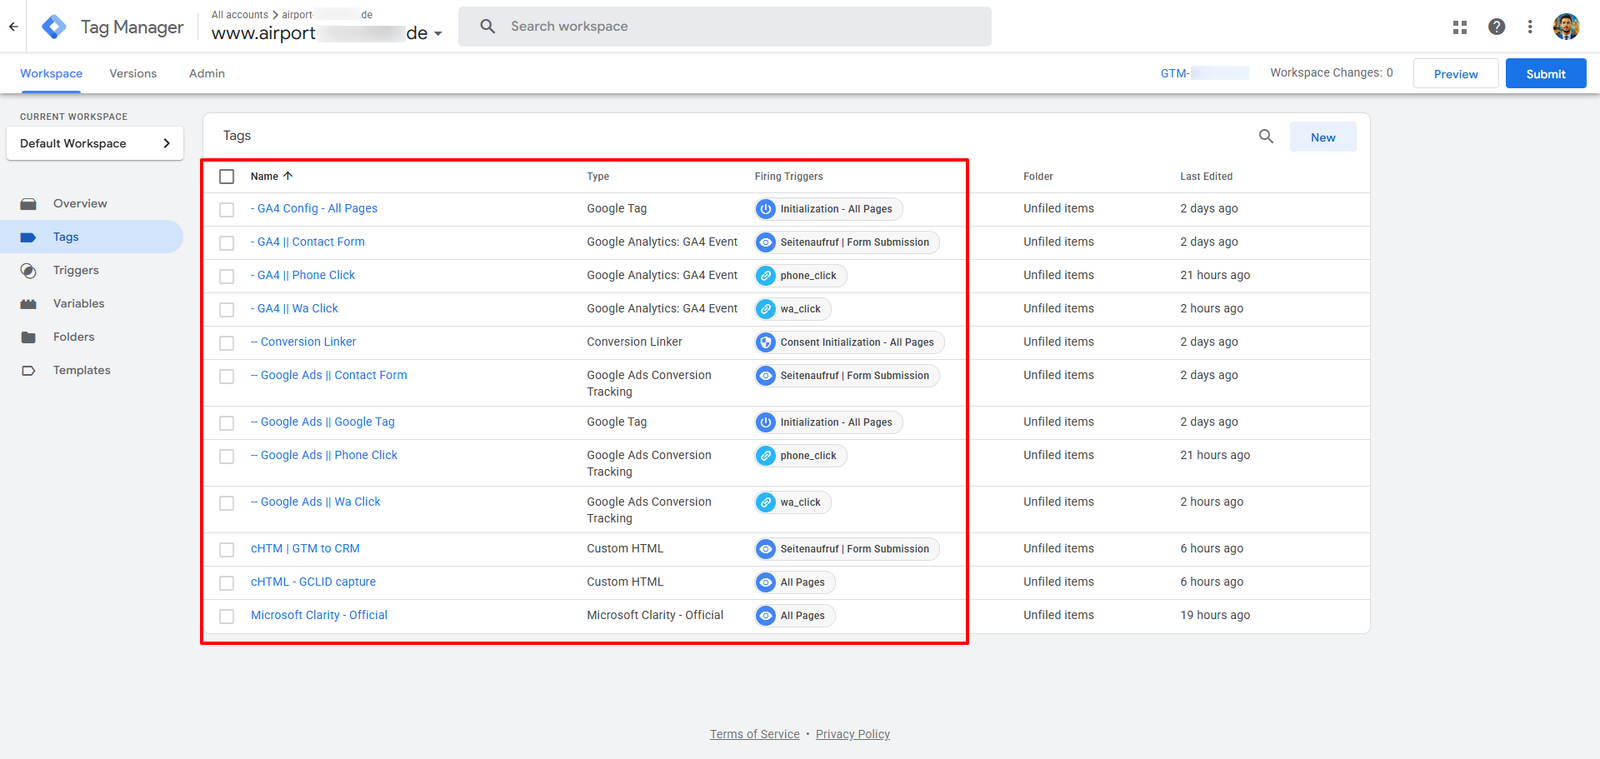The height and width of the screenshot is (759, 1600).
Task: Click the shield icon on Consent Initialization trigger
Action: (766, 342)
